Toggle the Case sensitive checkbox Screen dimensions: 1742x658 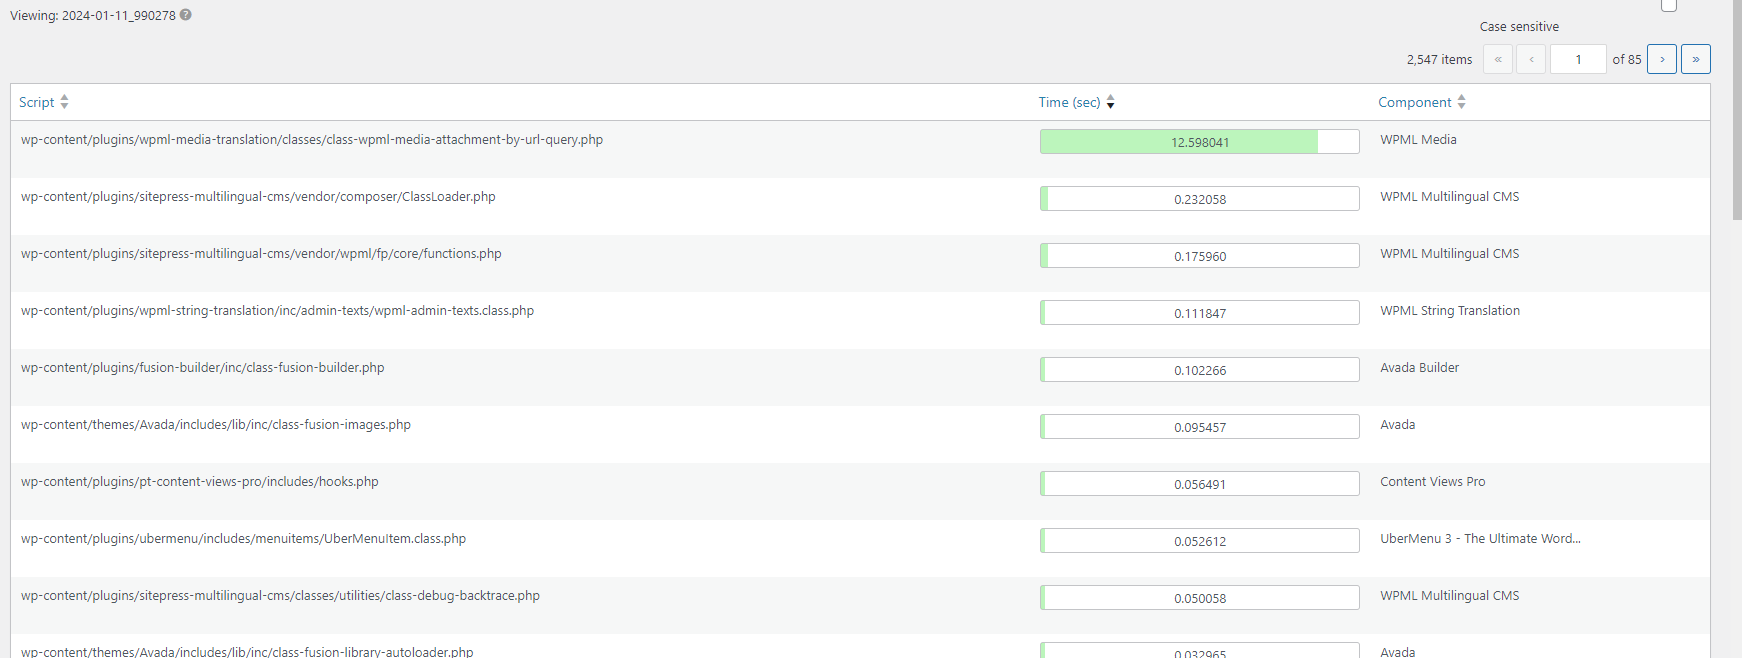click(1669, 5)
